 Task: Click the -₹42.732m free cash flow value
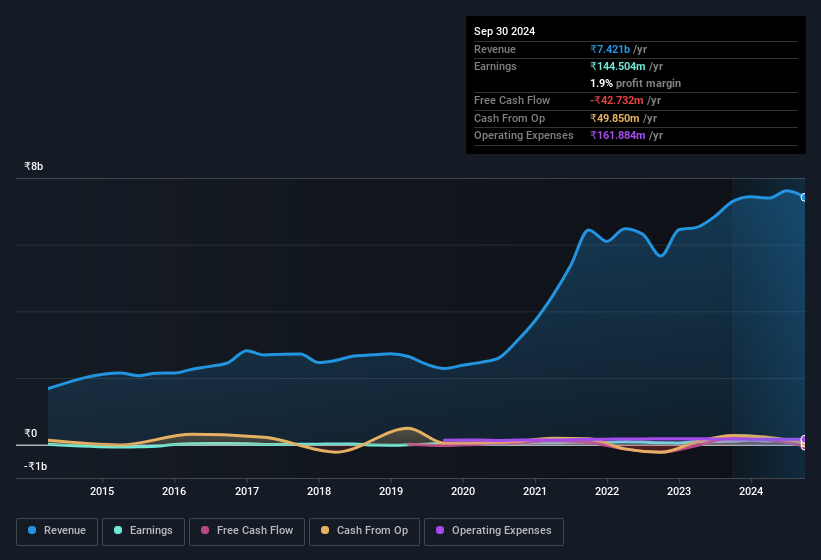tap(617, 100)
